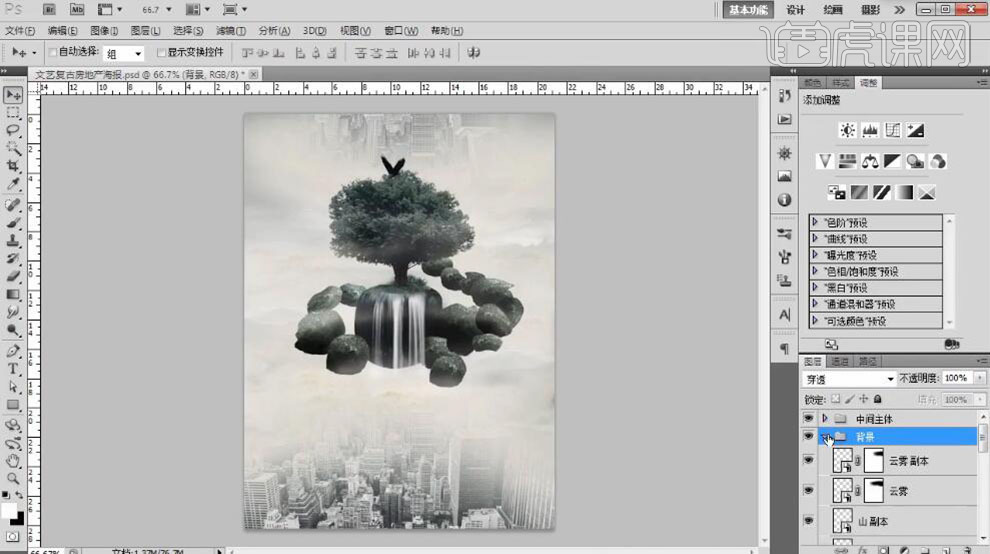The image size is (990, 554).
Task: Toggle lock transparent pixels
Action: (x=835, y=399)
